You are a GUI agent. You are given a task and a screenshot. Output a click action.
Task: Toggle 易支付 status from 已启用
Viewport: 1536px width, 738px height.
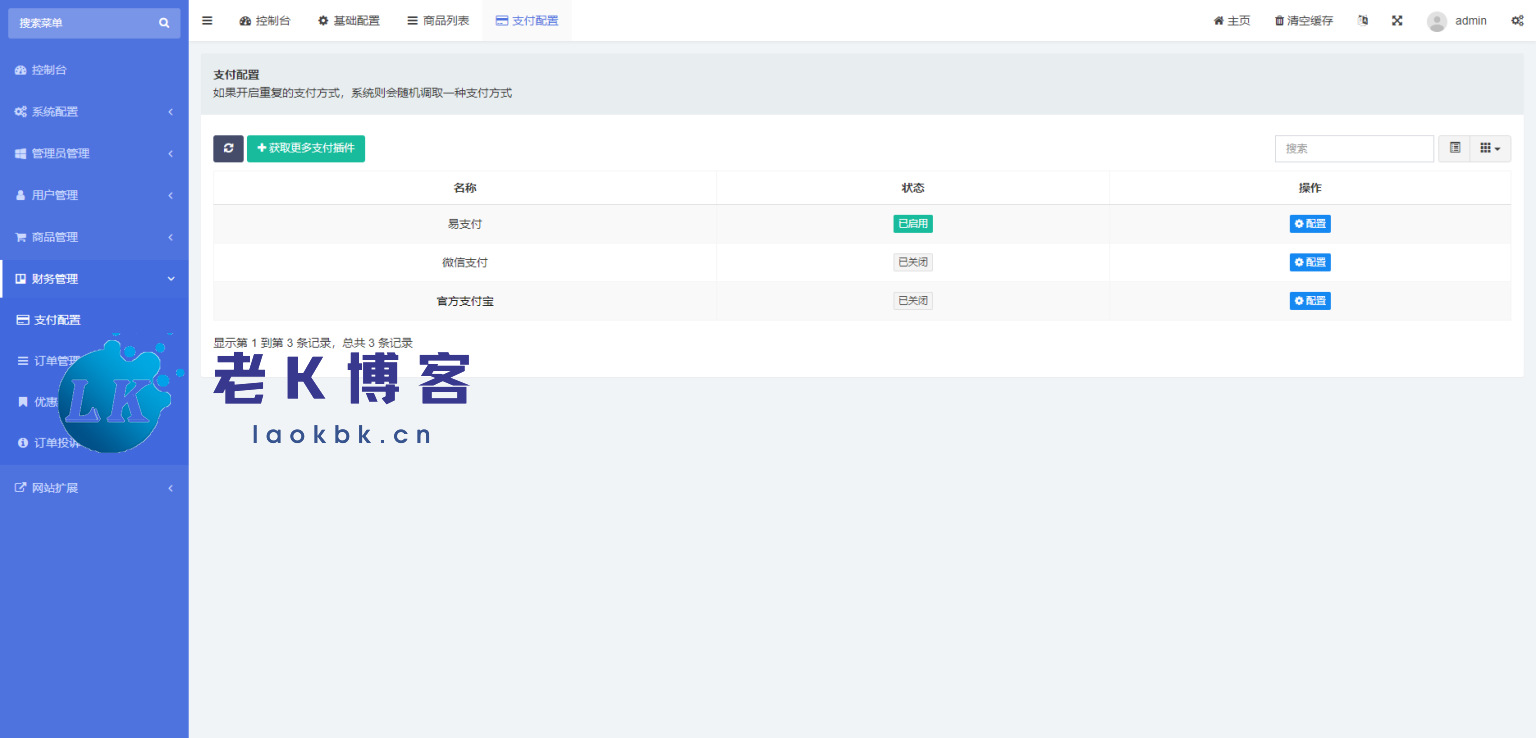coord(912,223)
